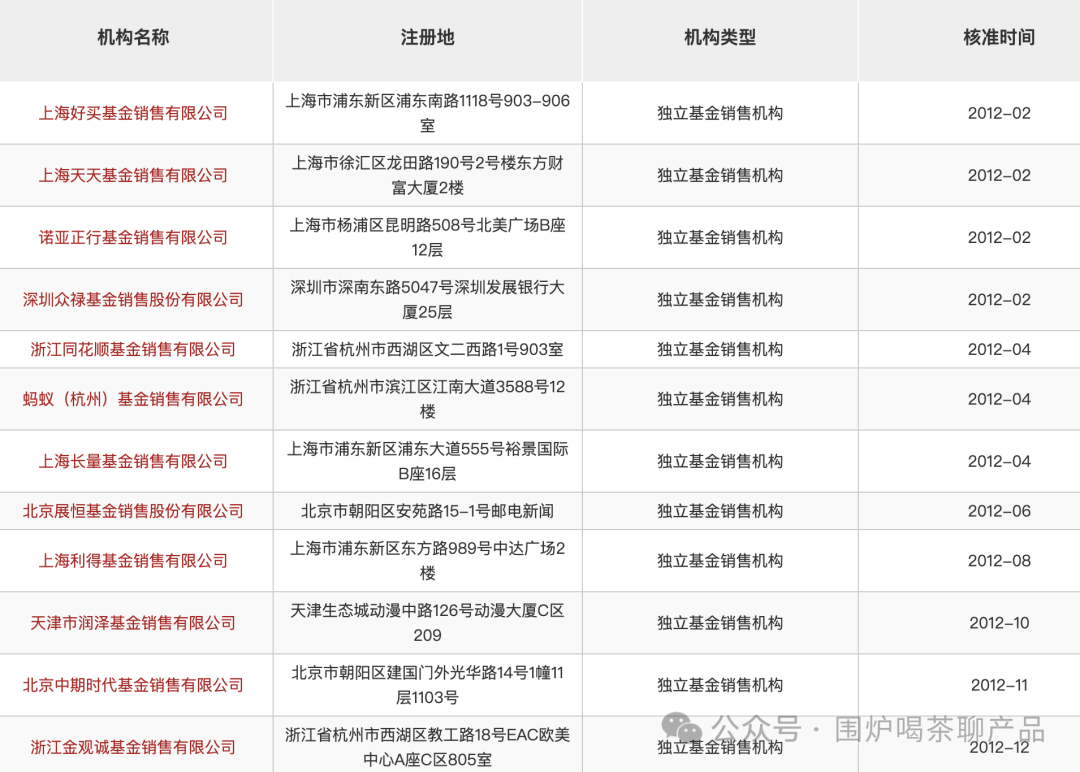Select address 北京市朝阳区建国门外光华路14号1幢11层1103号

pos(427,685)
